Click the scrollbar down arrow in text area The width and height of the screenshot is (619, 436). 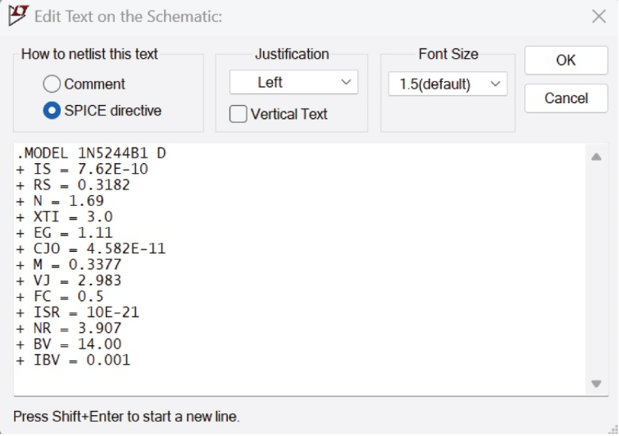[x=596, y=383]
